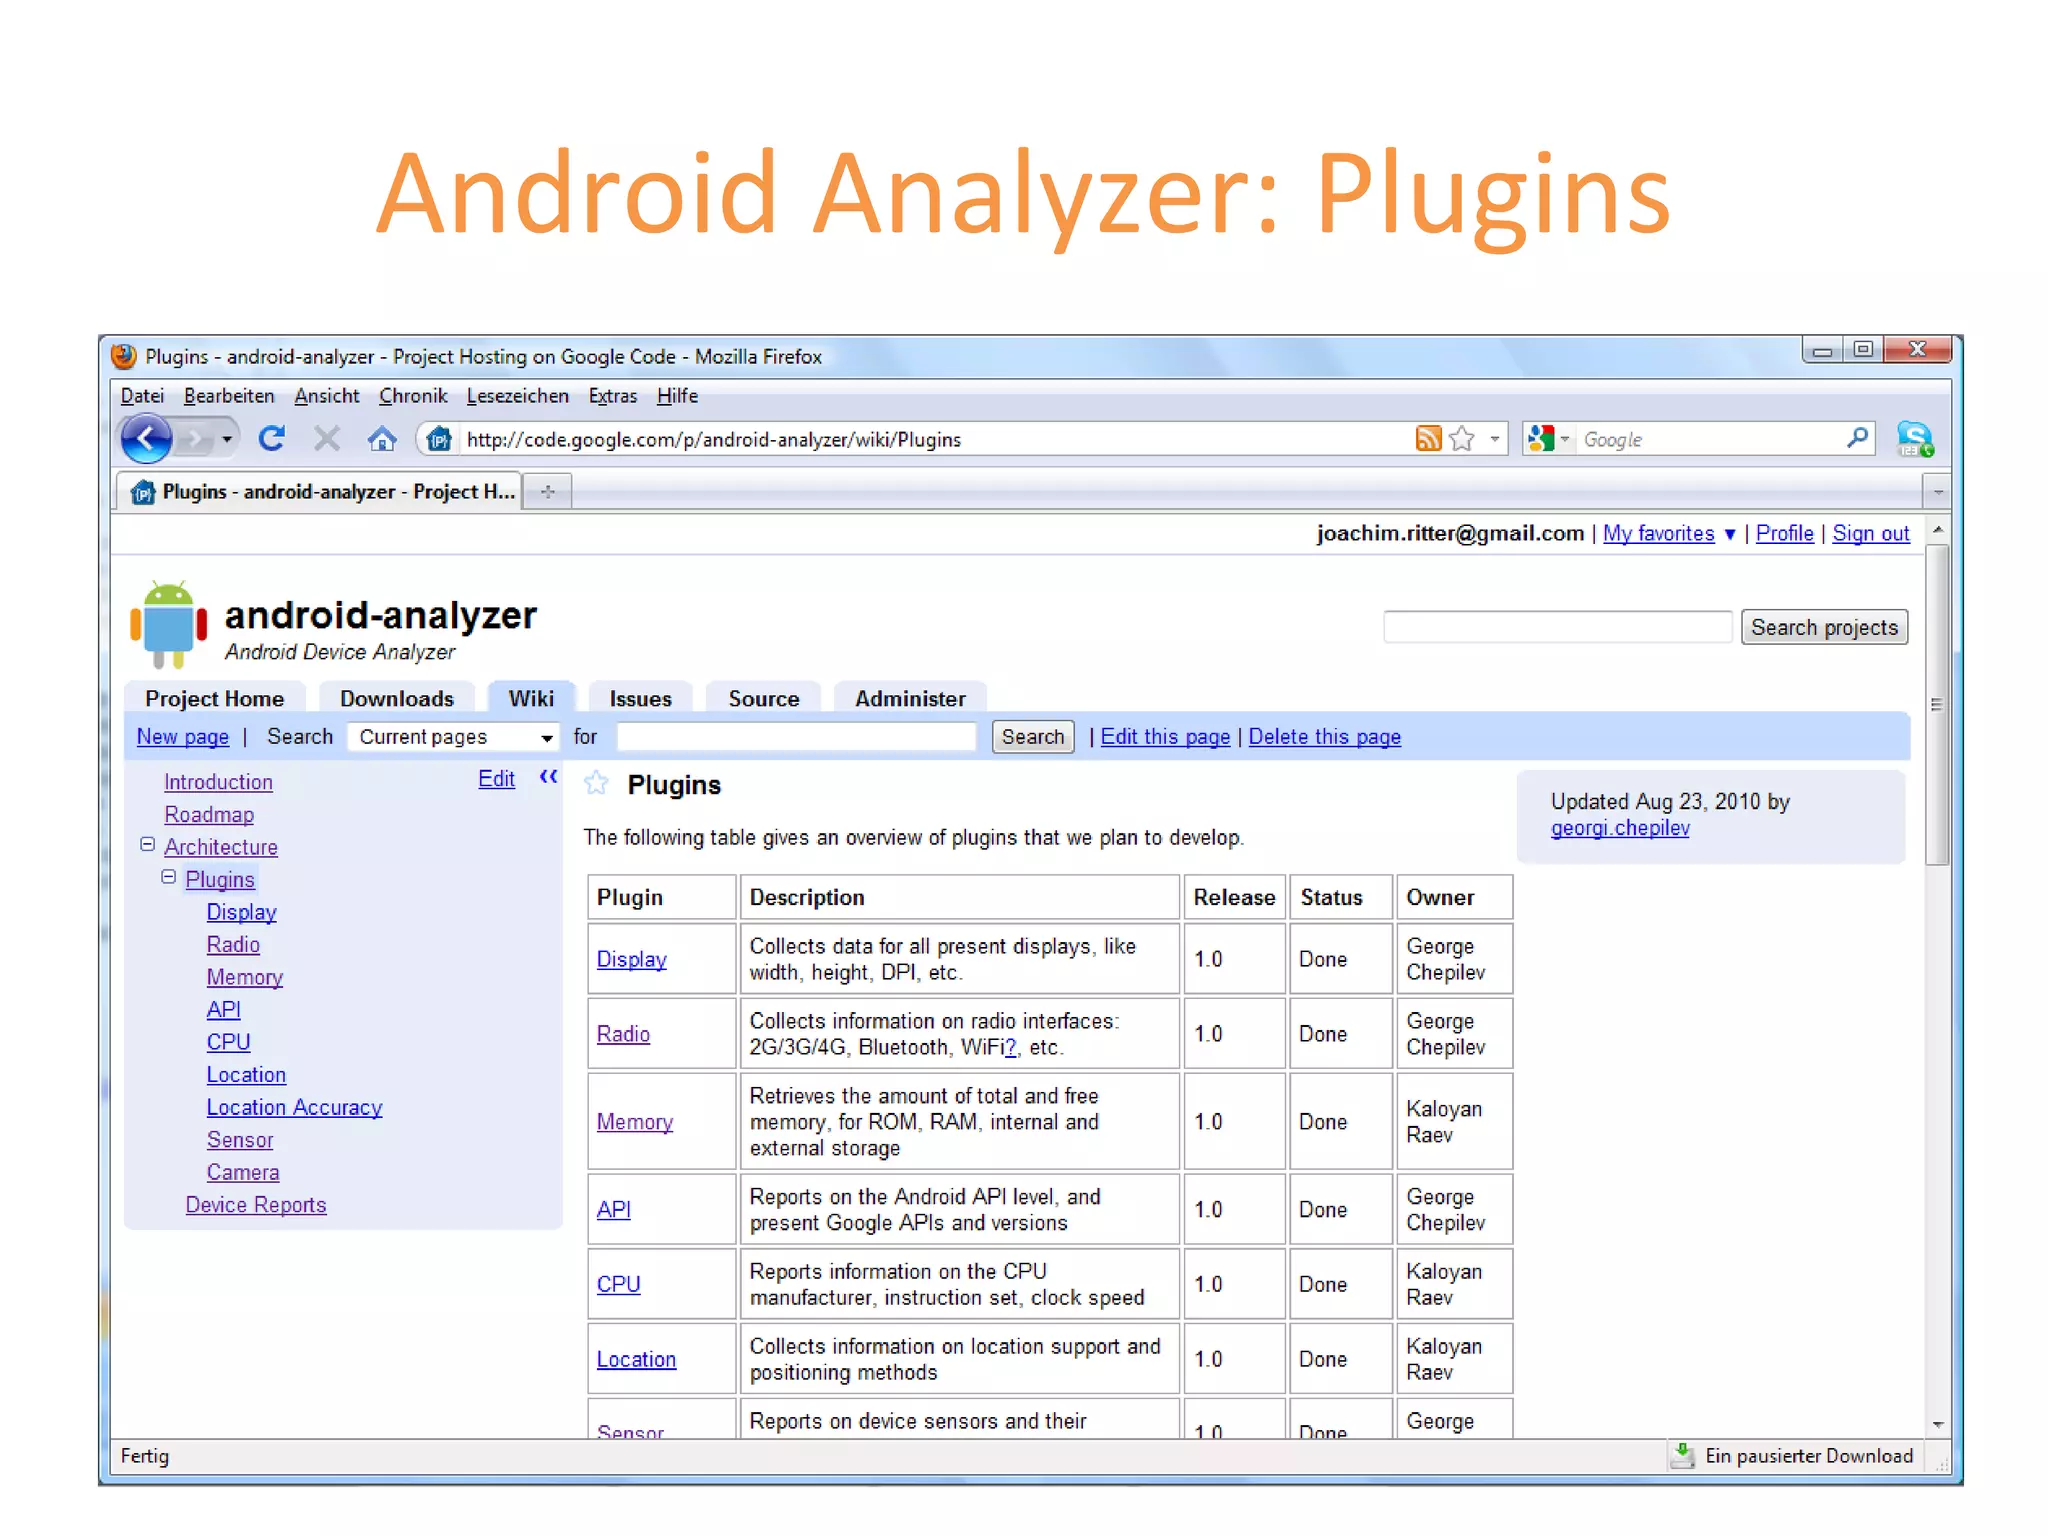This screenshot has width=2048, height=1536.
Task: Open the home page icon
Action: [382, 438]
